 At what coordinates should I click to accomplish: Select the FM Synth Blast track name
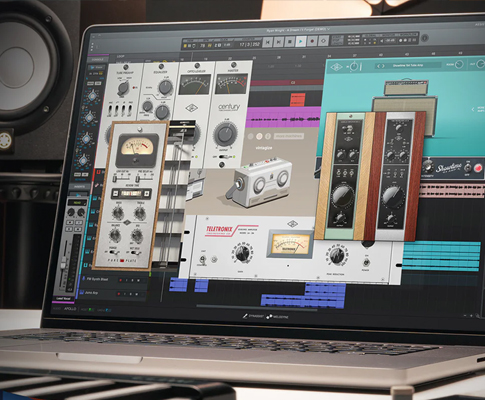coord(97,279)
